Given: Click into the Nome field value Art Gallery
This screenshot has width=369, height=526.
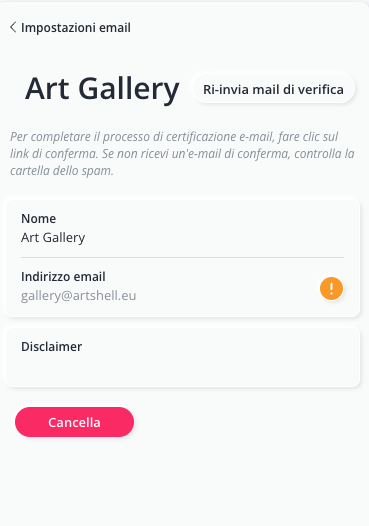Looking at the screenshot, I should (x=53, y=238).
